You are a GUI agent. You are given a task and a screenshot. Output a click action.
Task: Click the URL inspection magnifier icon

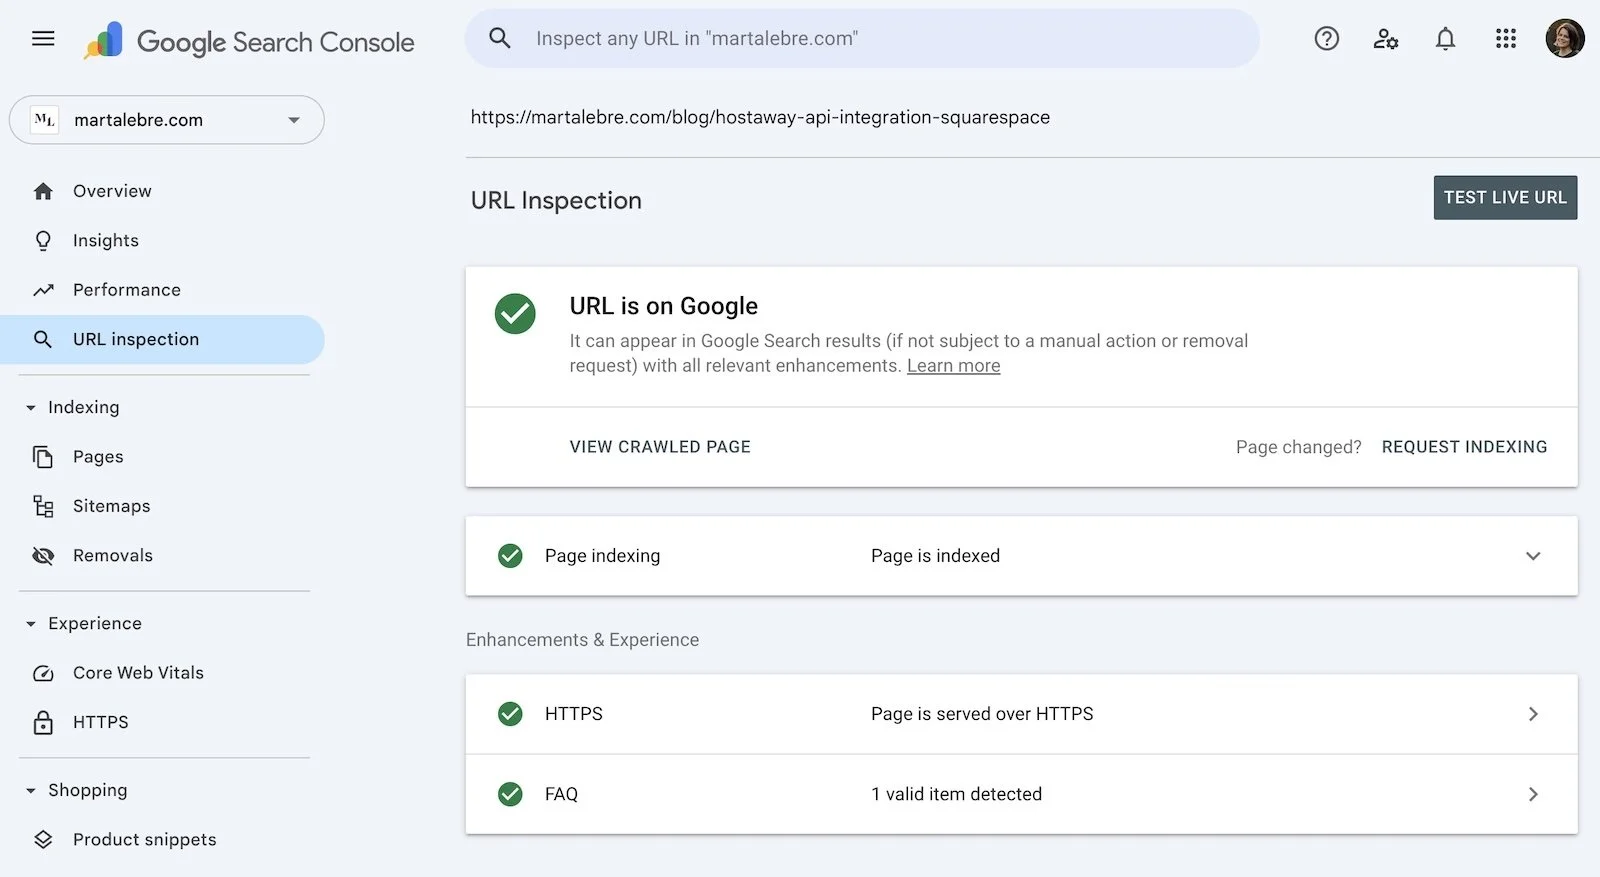pyautogui.click(x=43, y=340)
